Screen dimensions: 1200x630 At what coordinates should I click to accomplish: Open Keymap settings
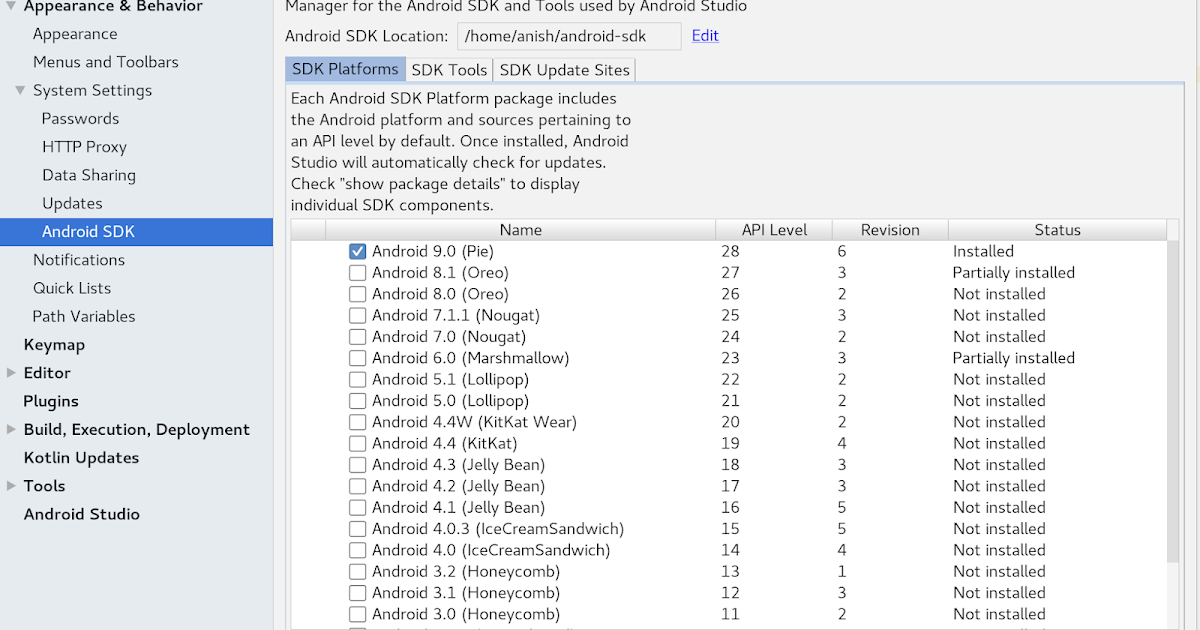54,345
